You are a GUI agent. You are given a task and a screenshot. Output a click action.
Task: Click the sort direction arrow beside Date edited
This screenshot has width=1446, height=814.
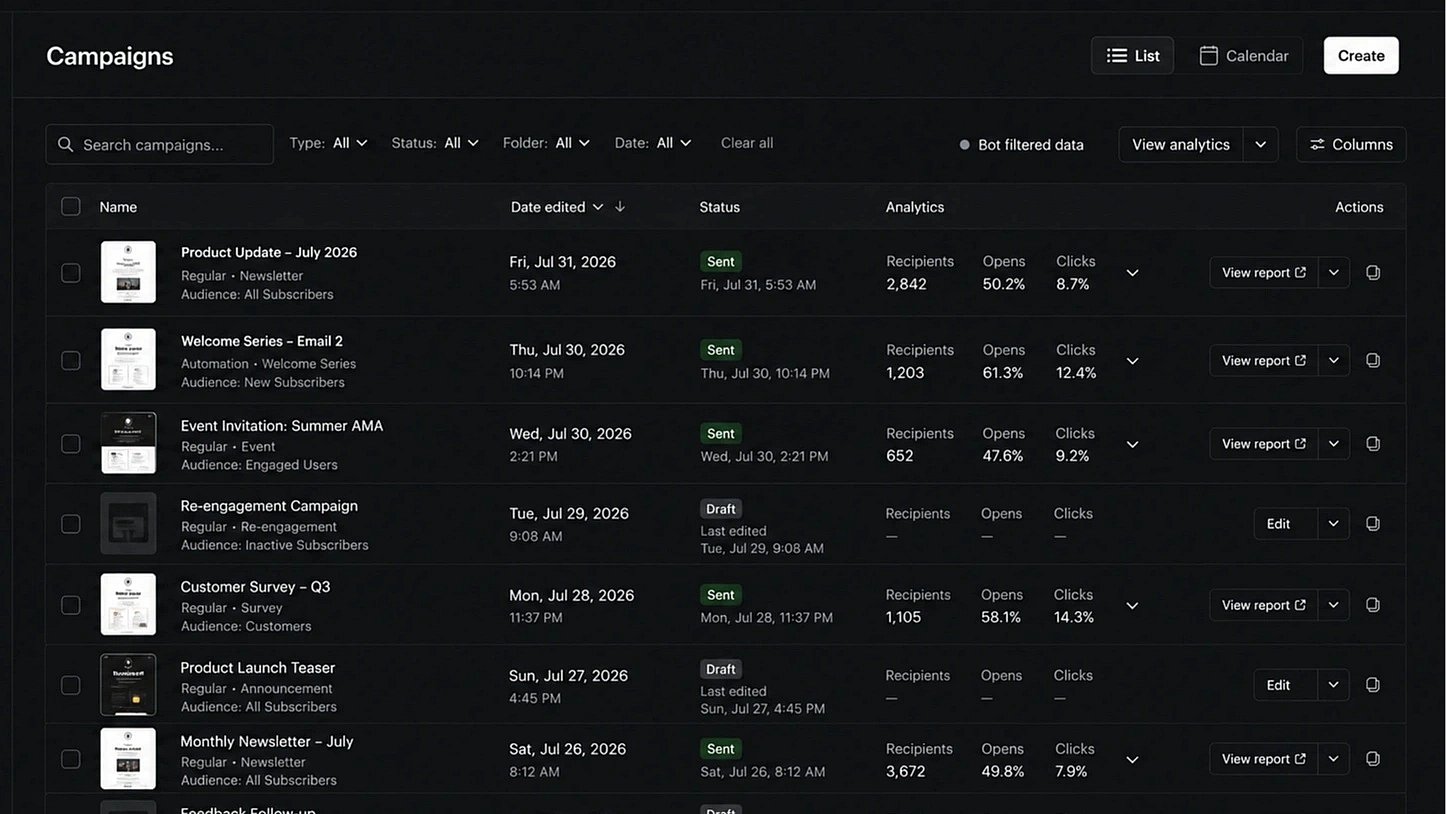[x=620, y=206]
